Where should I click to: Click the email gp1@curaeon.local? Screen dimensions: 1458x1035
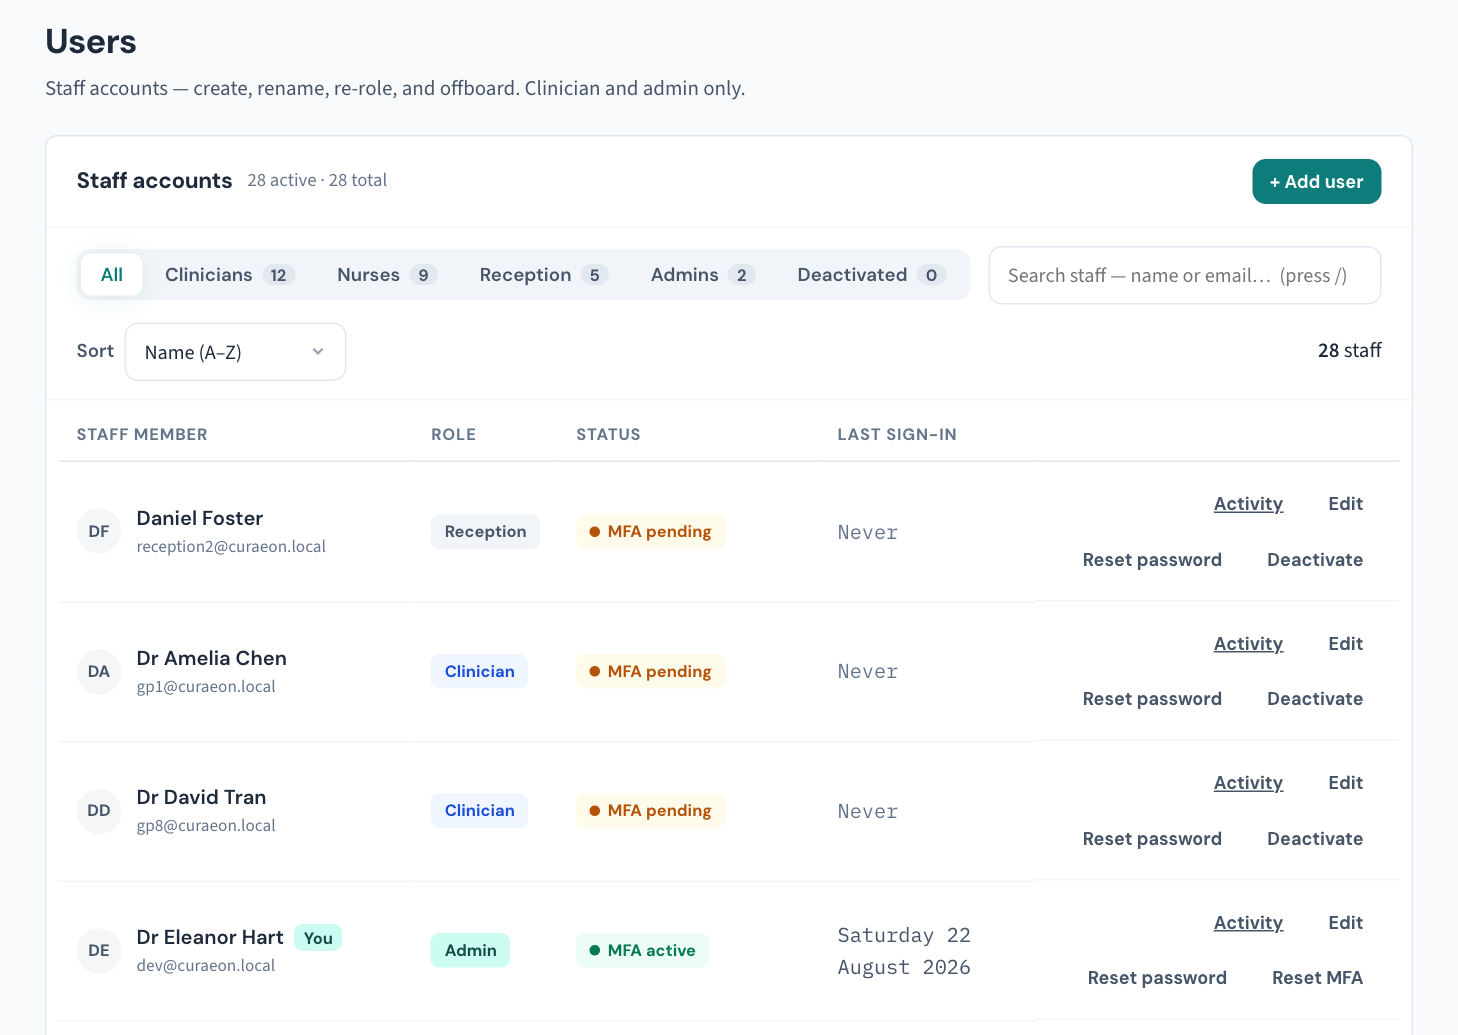point(206,687)
